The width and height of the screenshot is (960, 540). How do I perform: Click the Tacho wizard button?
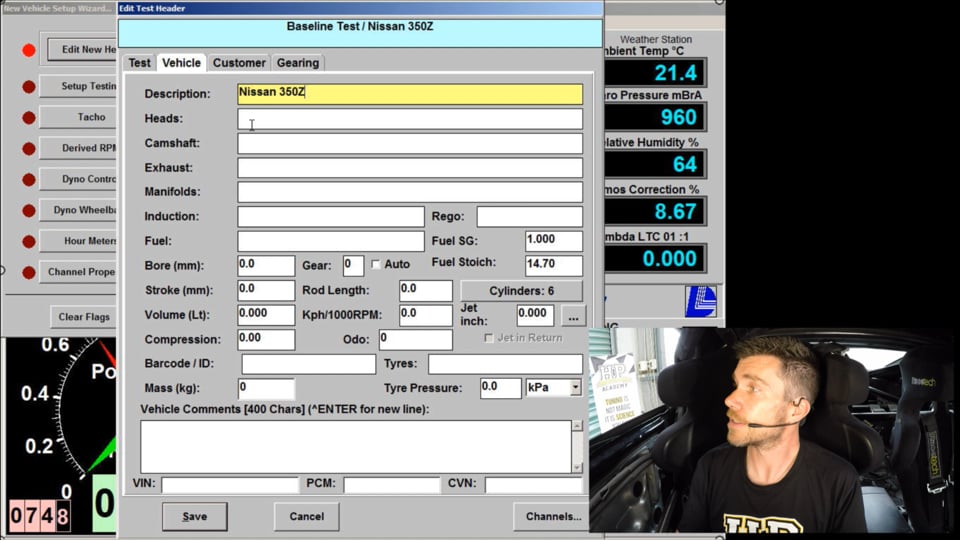click(78, 117)
